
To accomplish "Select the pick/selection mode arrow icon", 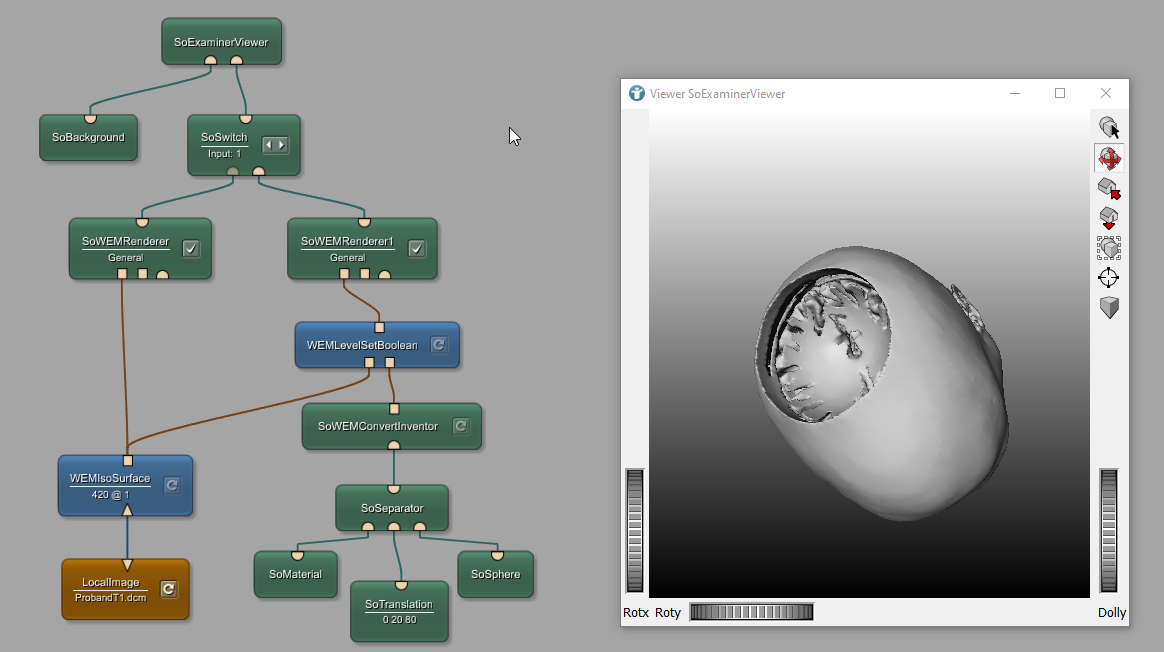I will tap(1109, 128).
